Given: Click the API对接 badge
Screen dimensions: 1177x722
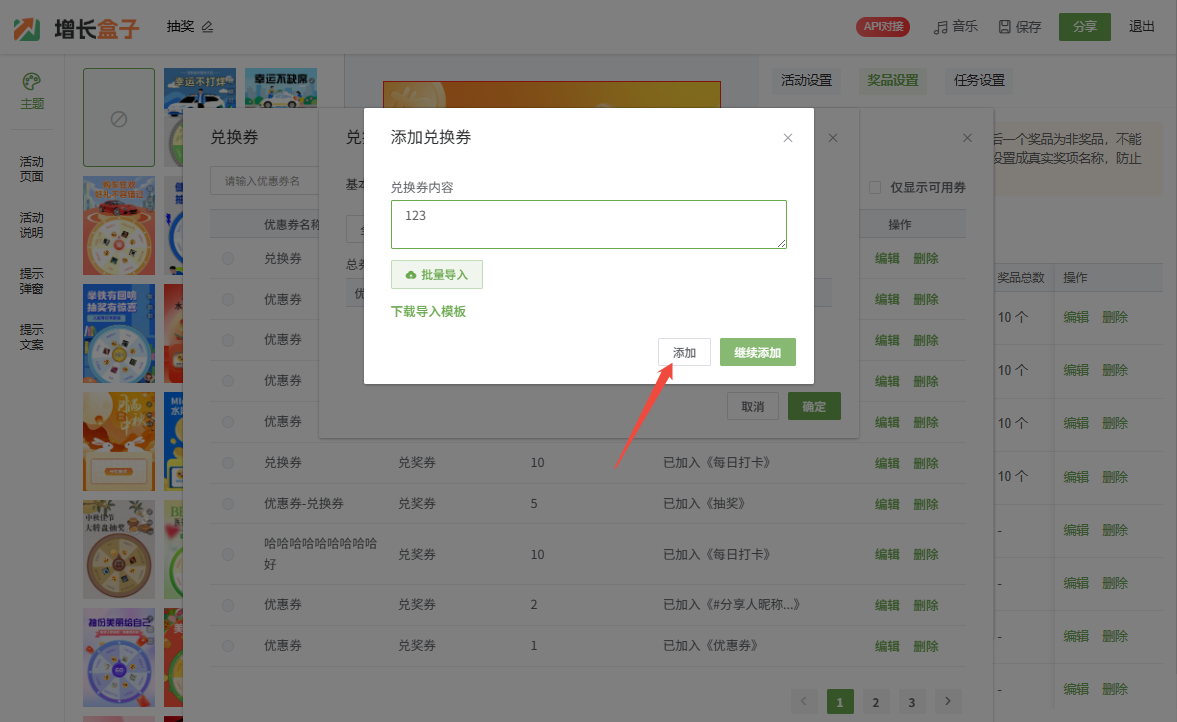Looking at the screenshot, I should coord(883,26).
